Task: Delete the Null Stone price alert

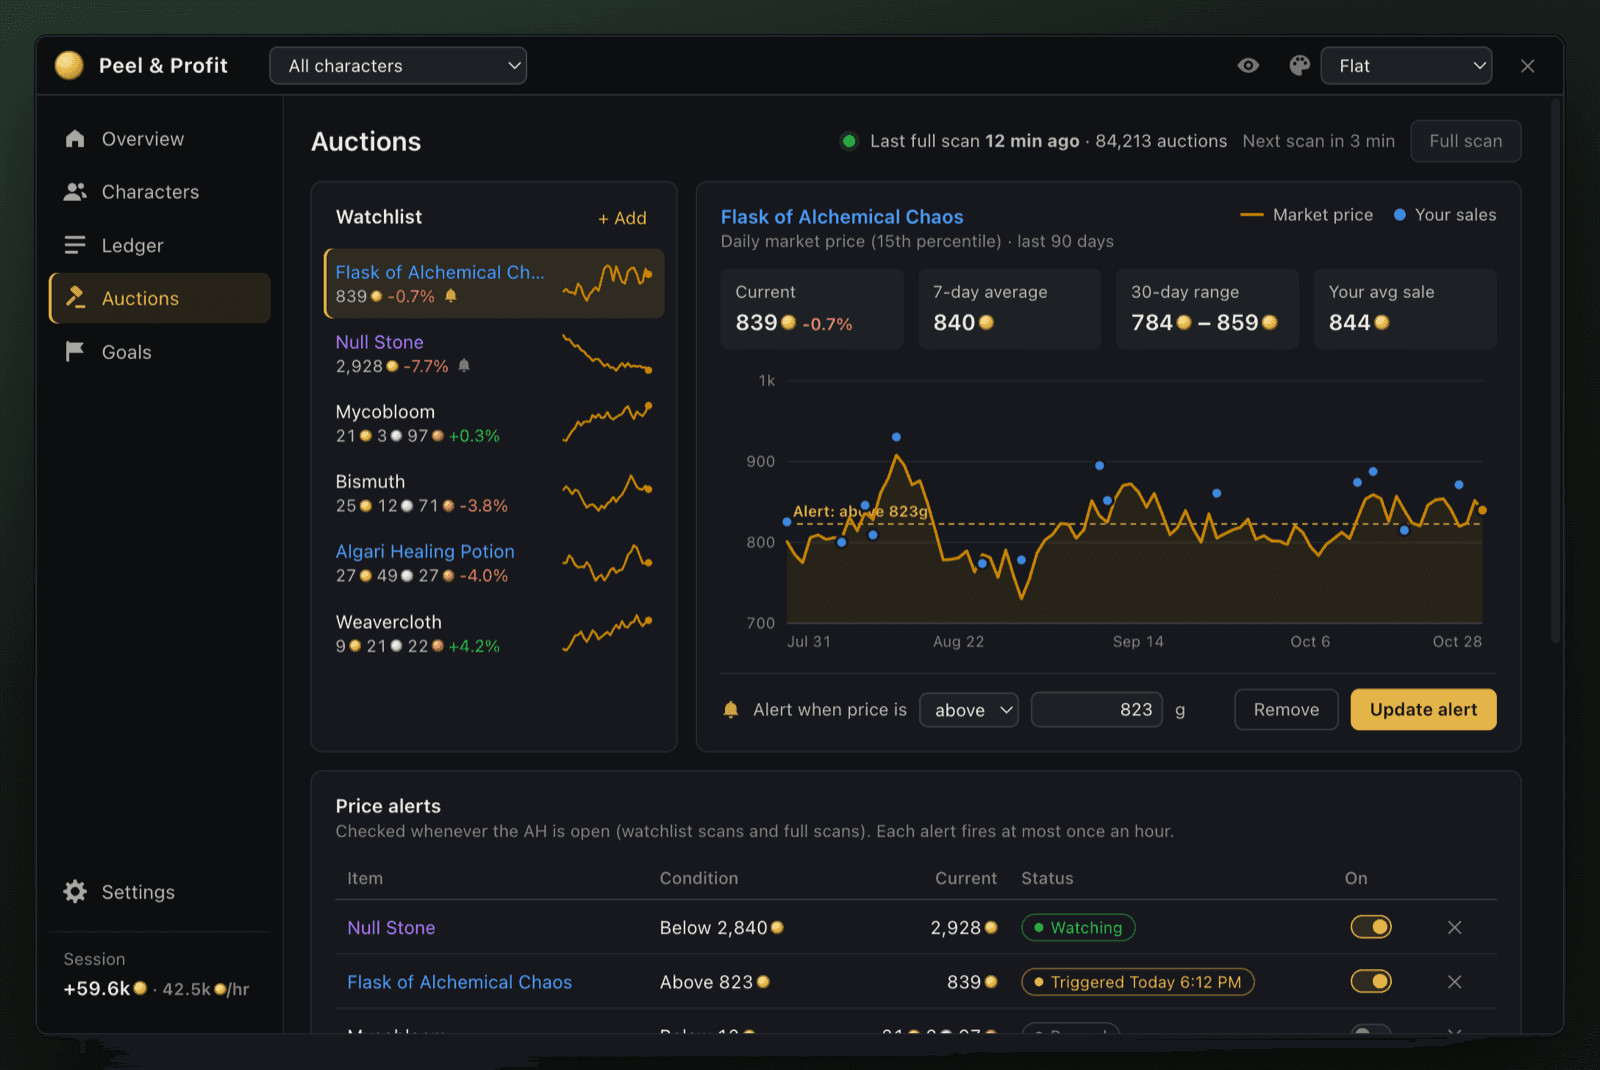Action: (x=1455, y=927)
